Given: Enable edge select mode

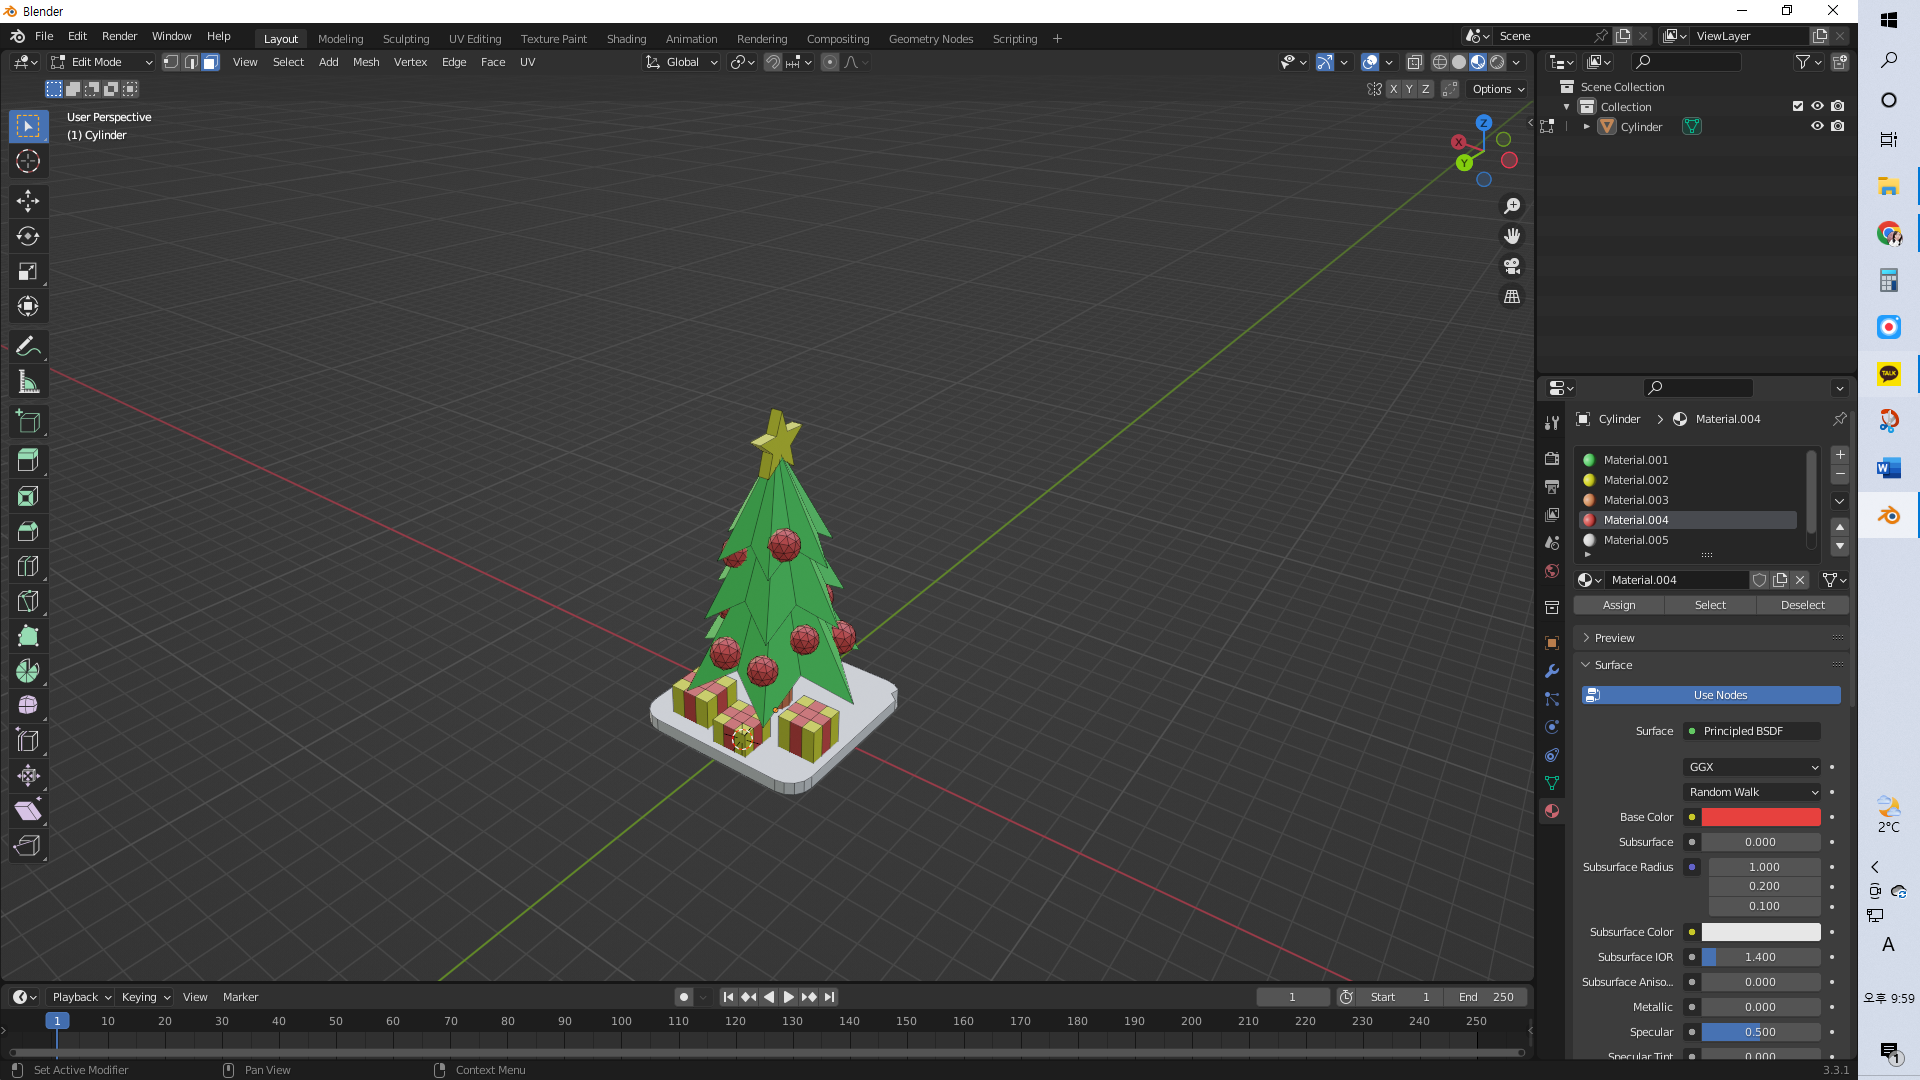Looking at the screenshot, I should [191, 62].
